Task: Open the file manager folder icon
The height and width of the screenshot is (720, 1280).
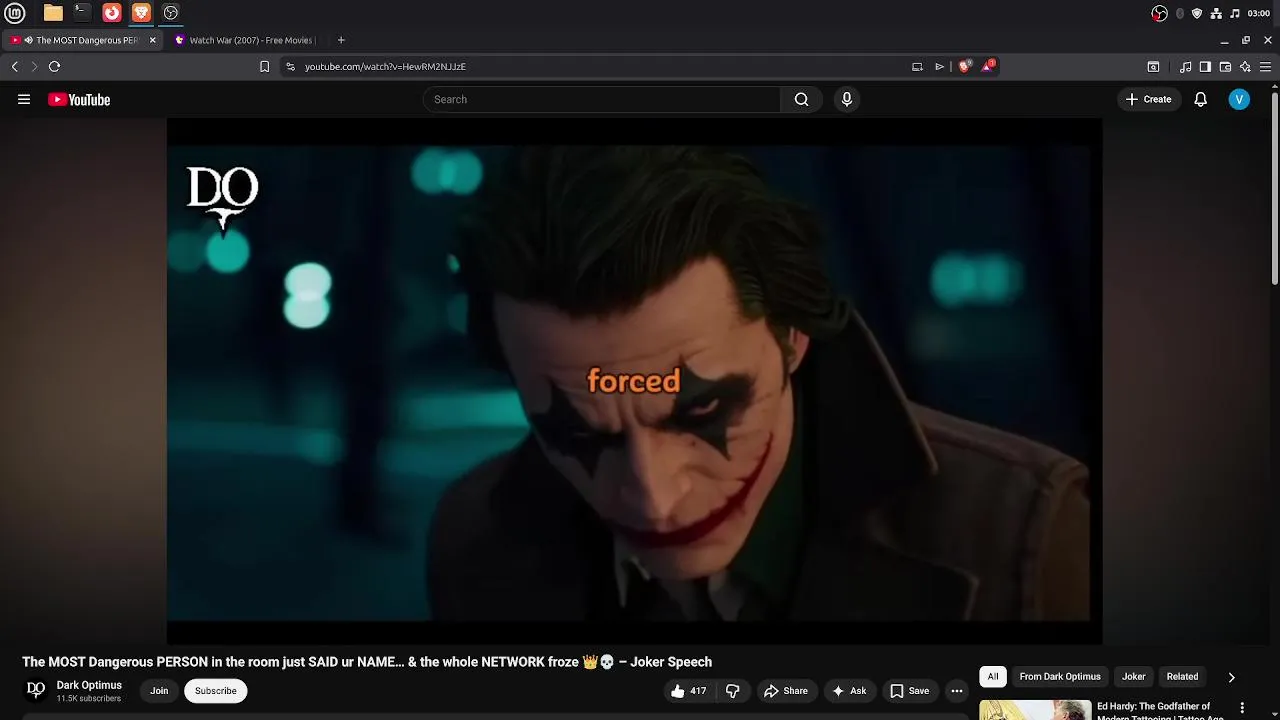Action: [53, 13]
